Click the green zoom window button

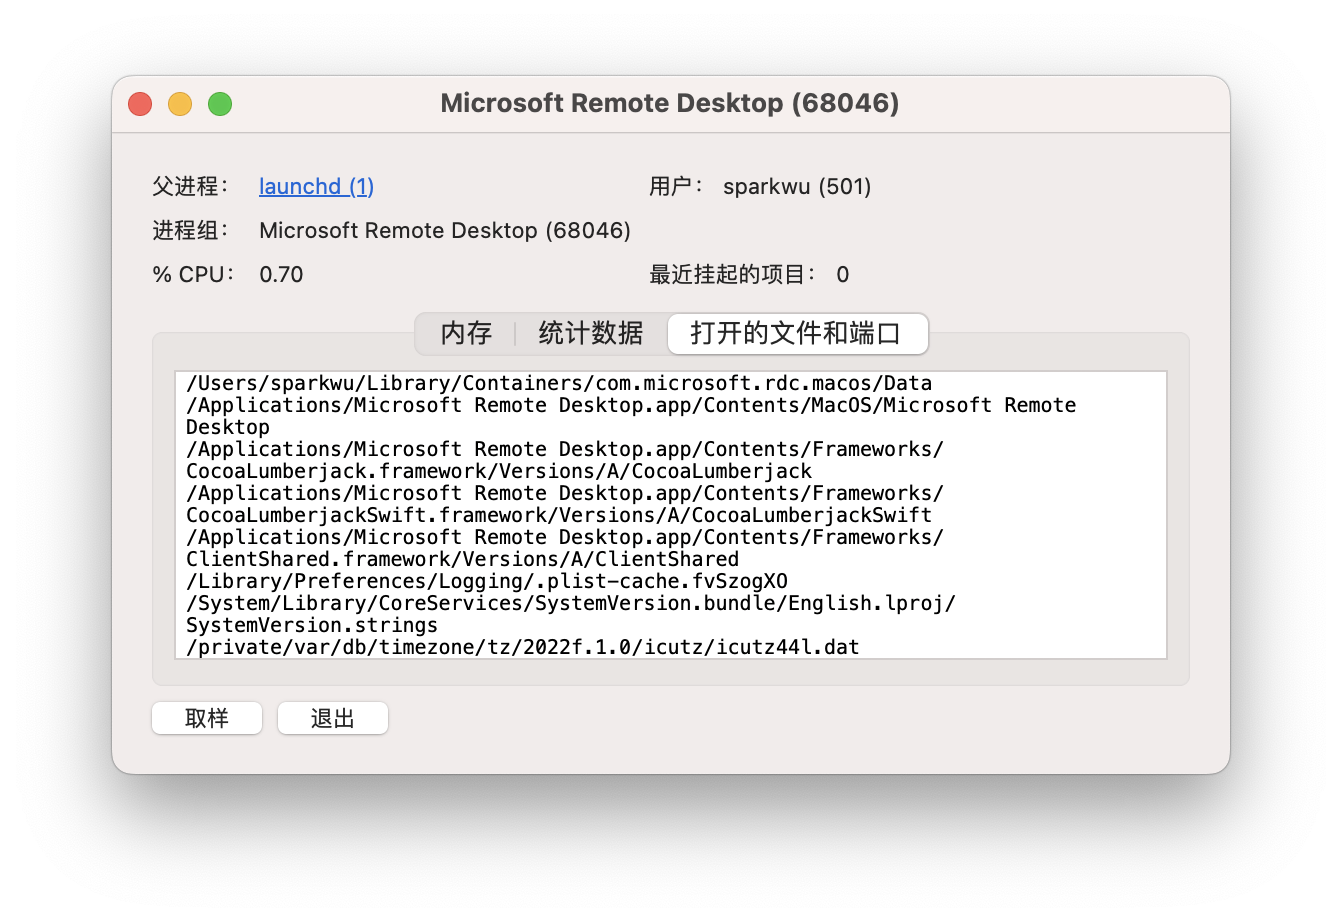(x=219, y=103)
